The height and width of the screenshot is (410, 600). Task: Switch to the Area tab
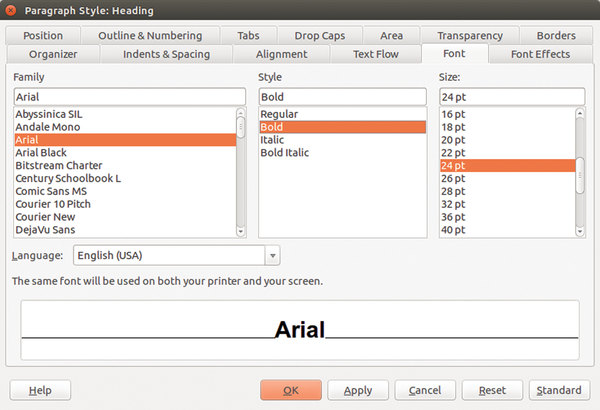pyautogui.click(x=391, y=36)
